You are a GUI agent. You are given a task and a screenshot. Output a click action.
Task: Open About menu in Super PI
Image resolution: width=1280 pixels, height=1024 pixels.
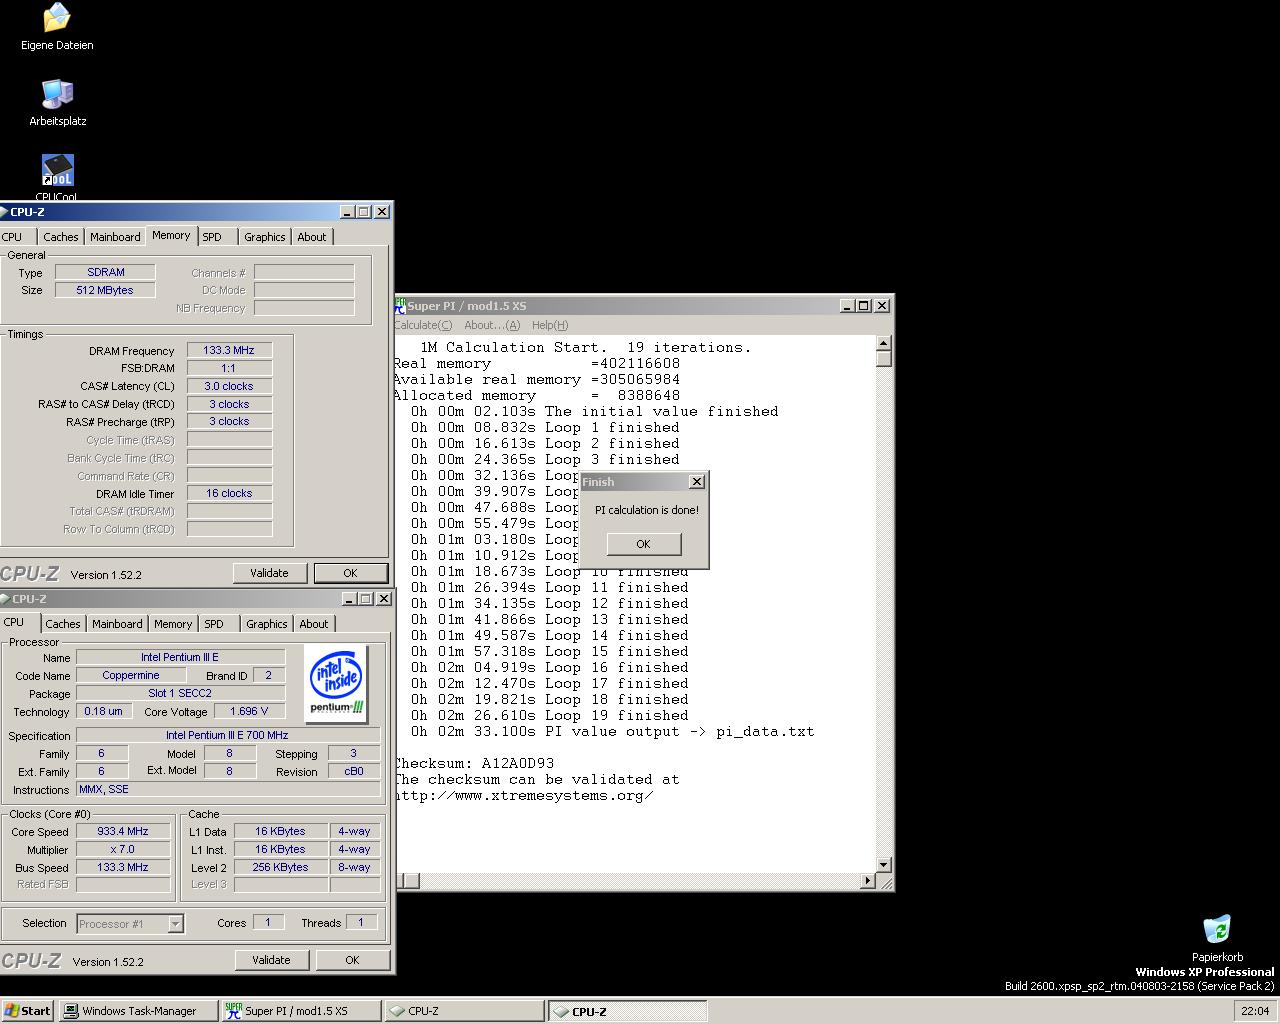pos(492,325)
